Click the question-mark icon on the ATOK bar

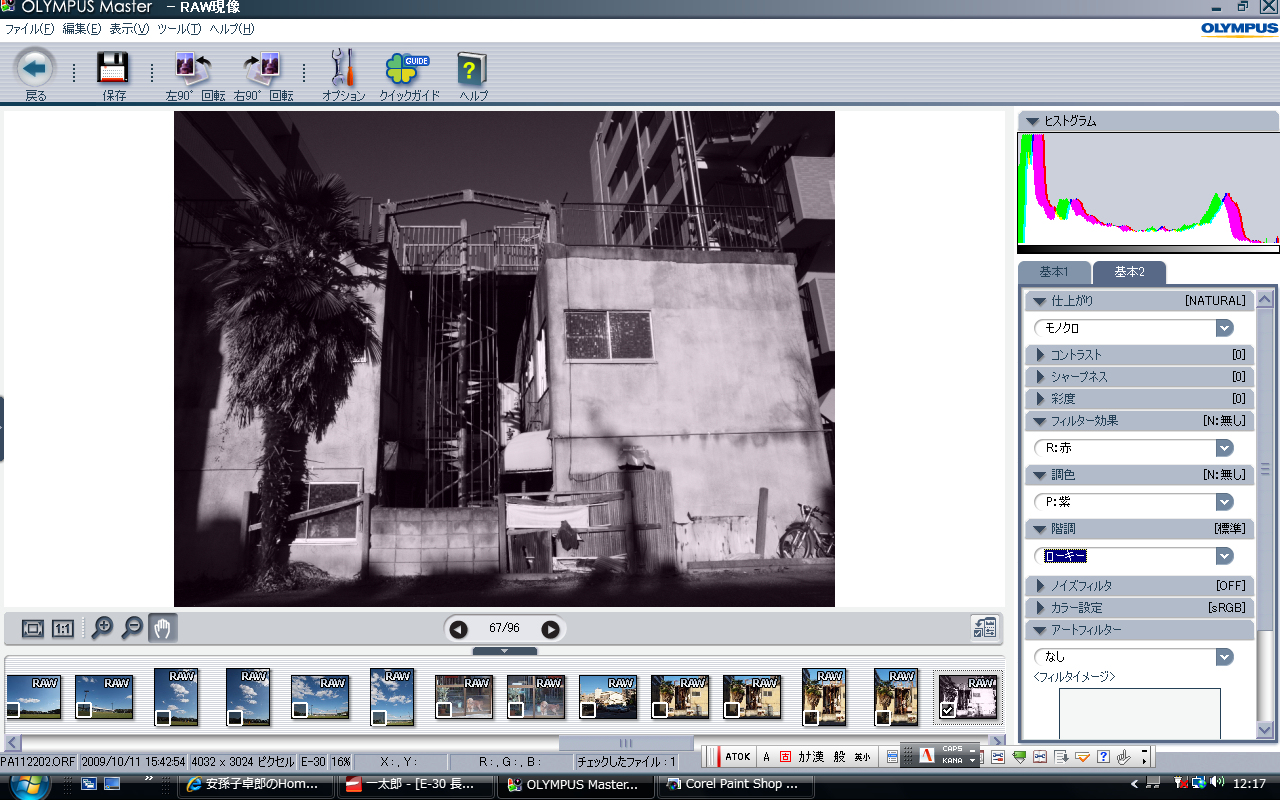tap(1103, 757)
